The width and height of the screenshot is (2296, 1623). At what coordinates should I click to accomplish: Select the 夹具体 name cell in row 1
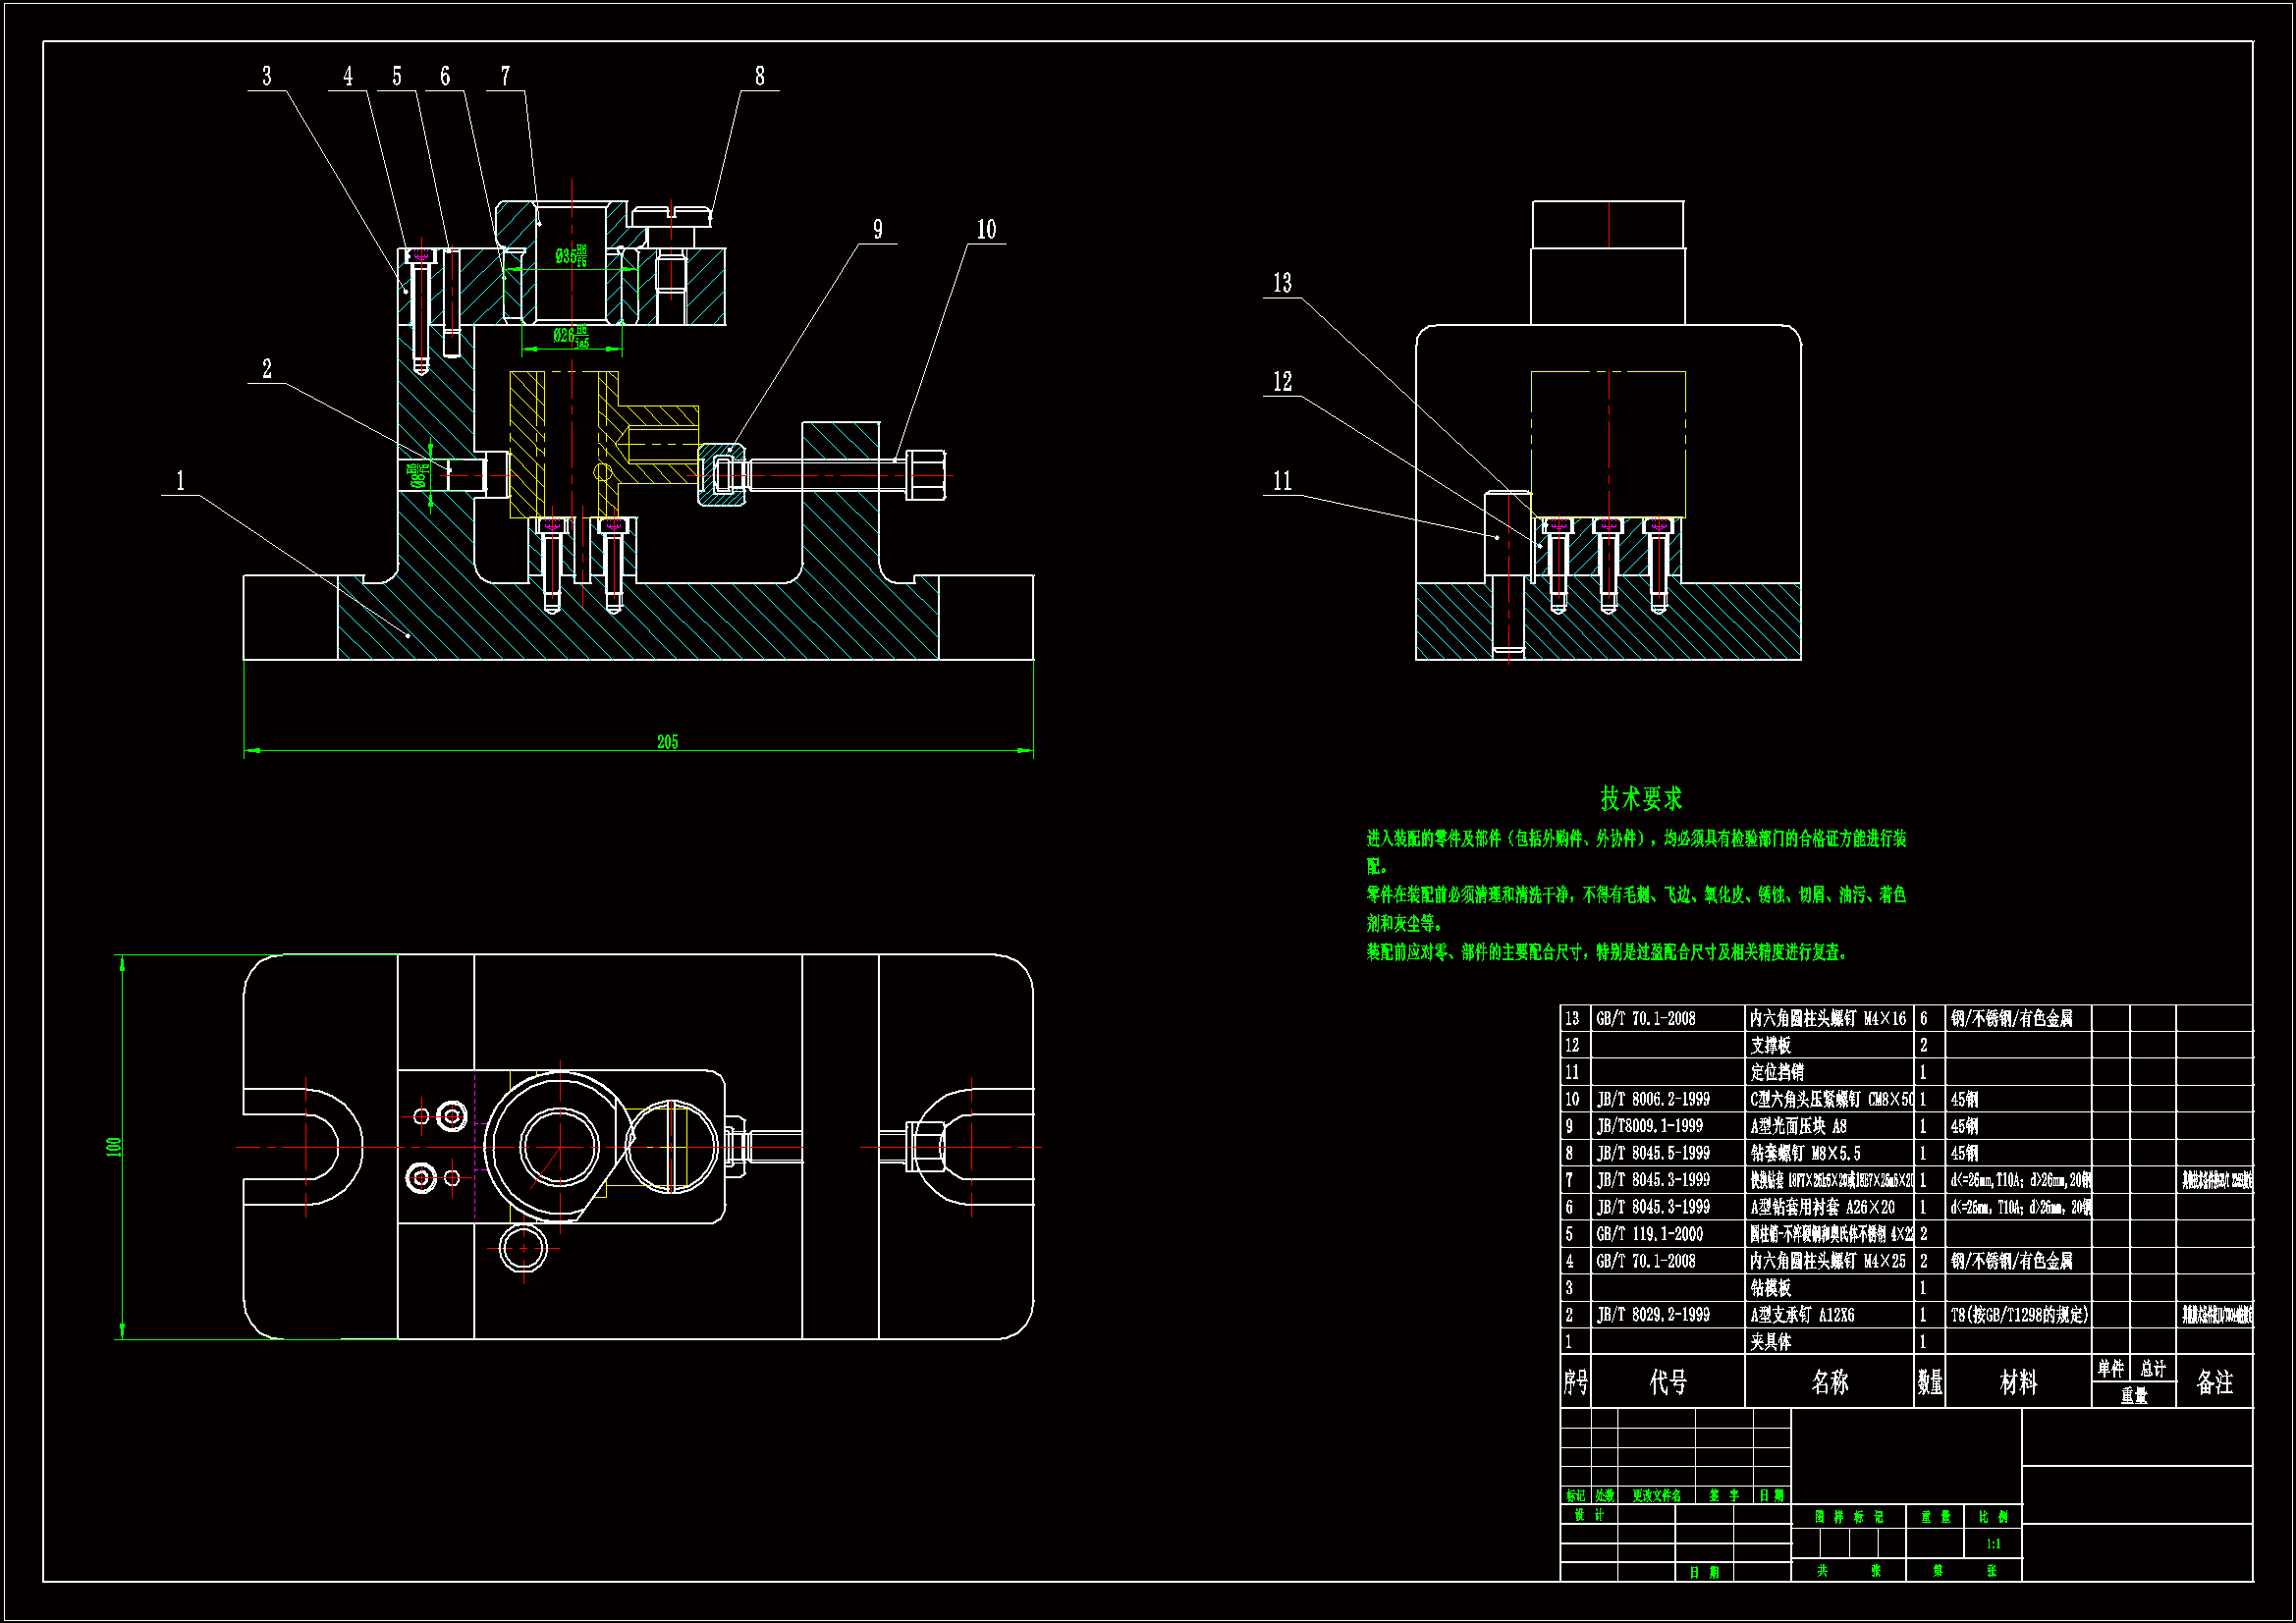[x=1771, y=1342]
